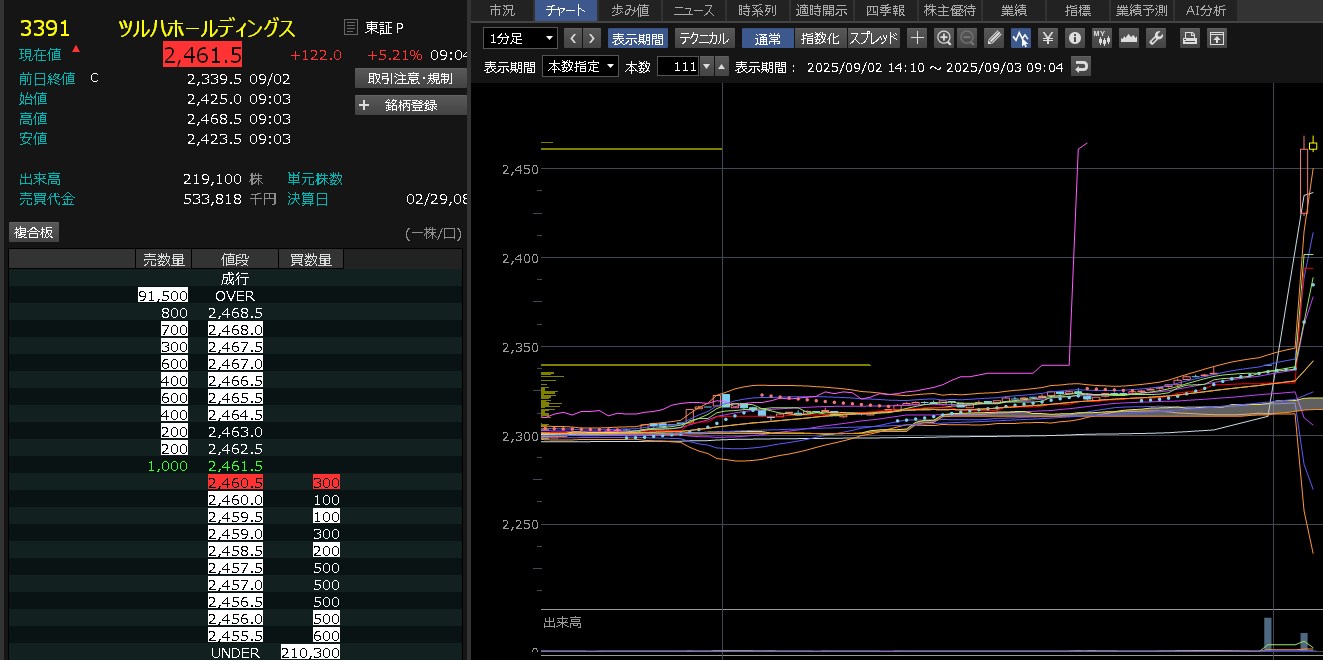The height and width of the screenshot is (660, 1323).
Task: Click stock code 3391
Action: click(x=45, y=28)
